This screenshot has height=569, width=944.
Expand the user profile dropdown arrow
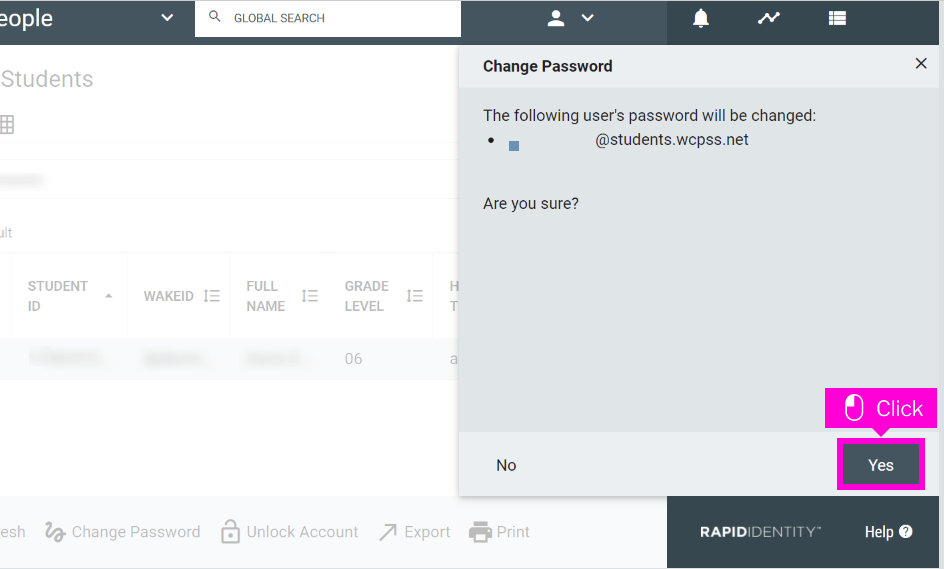(588, 18)
